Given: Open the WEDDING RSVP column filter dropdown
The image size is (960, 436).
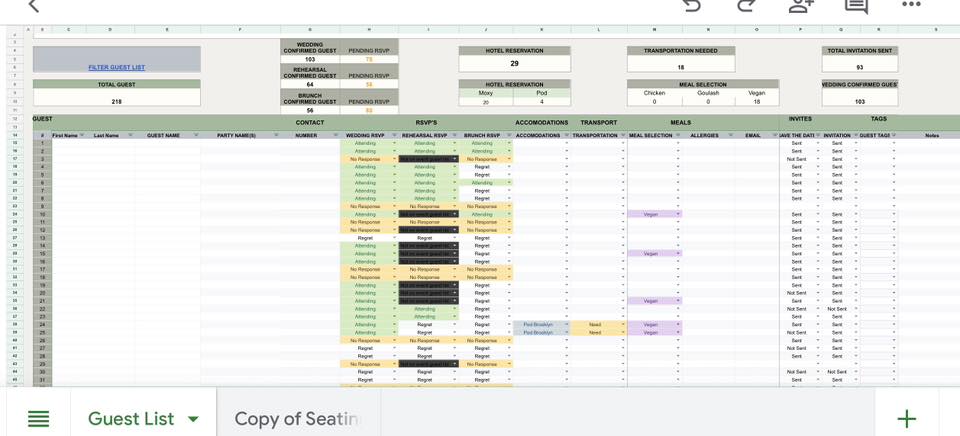Looking at the screenshot, I should (x=395, y=135).
